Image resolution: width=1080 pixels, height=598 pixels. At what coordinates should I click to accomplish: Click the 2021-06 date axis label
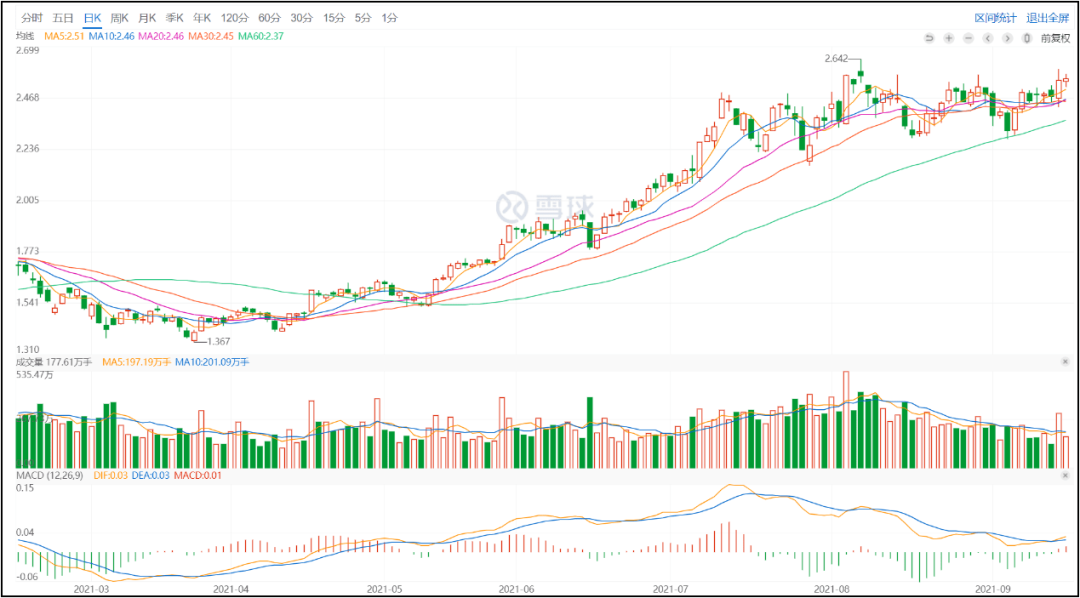pos(517,590)
